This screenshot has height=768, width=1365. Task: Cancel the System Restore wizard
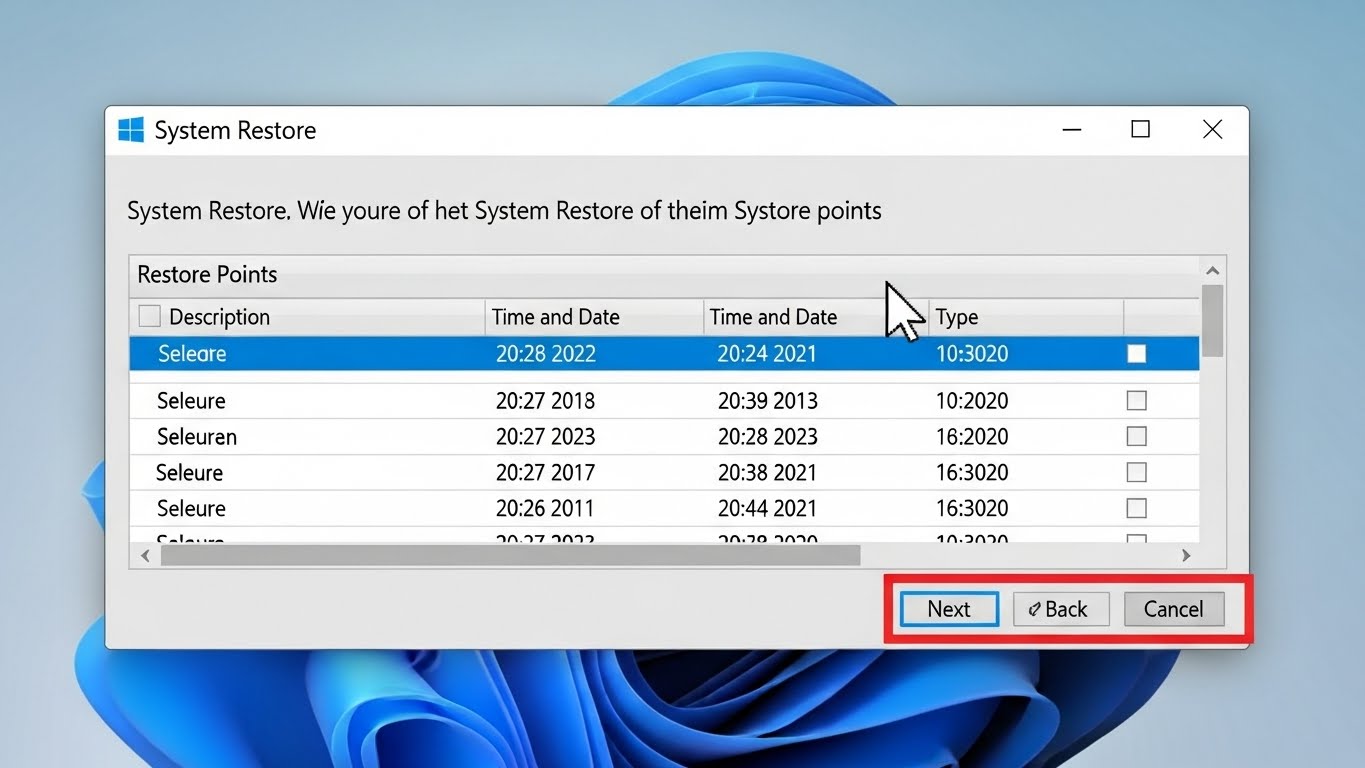[1173, 609]
